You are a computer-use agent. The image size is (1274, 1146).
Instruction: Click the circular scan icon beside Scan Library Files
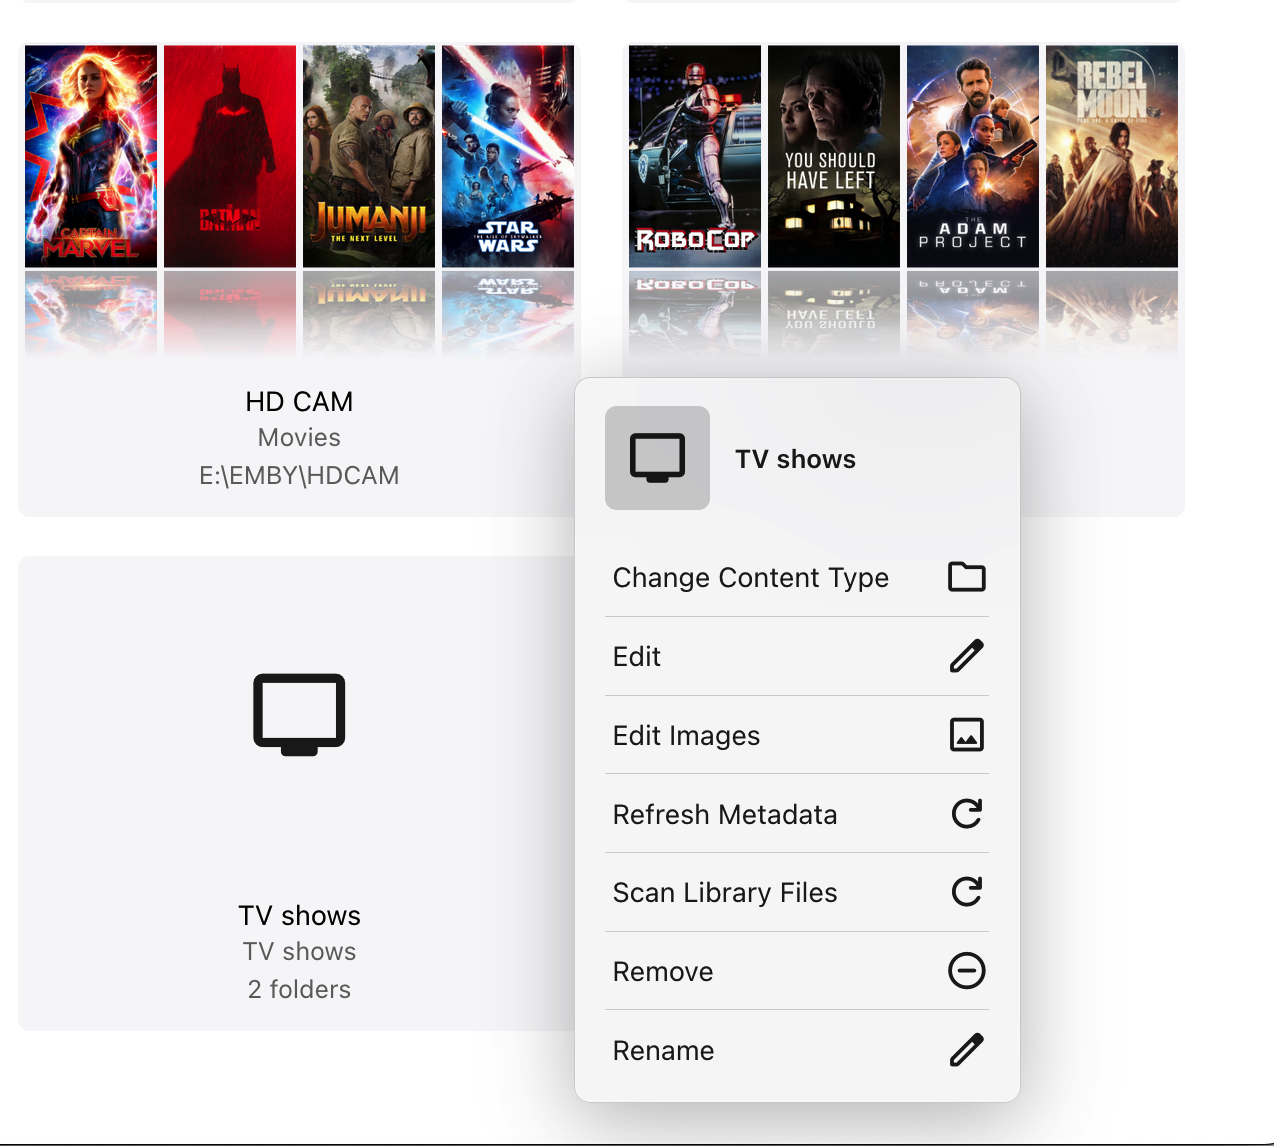[x=966, y=892]
